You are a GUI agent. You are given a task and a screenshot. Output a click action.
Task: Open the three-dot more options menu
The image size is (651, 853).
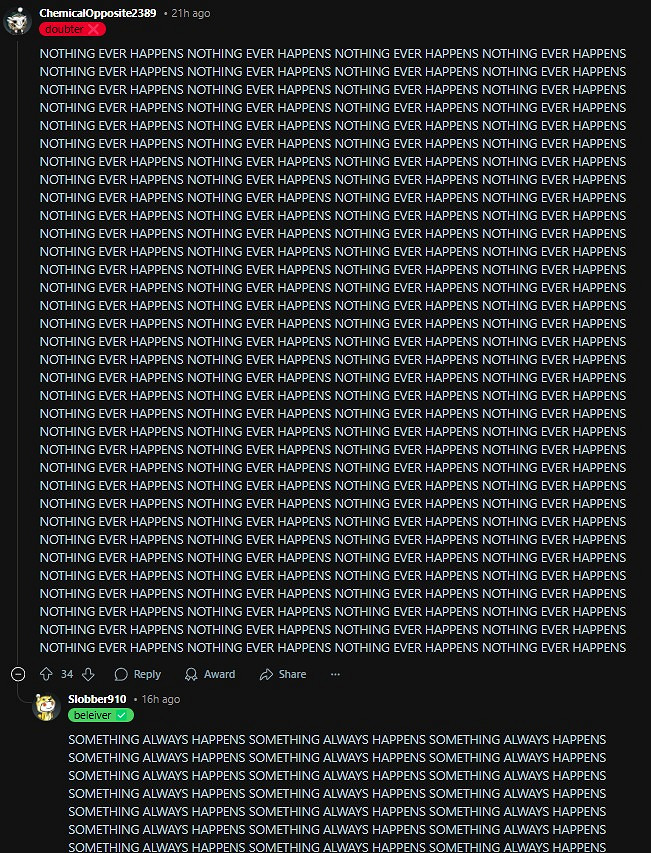coord(336,675)
